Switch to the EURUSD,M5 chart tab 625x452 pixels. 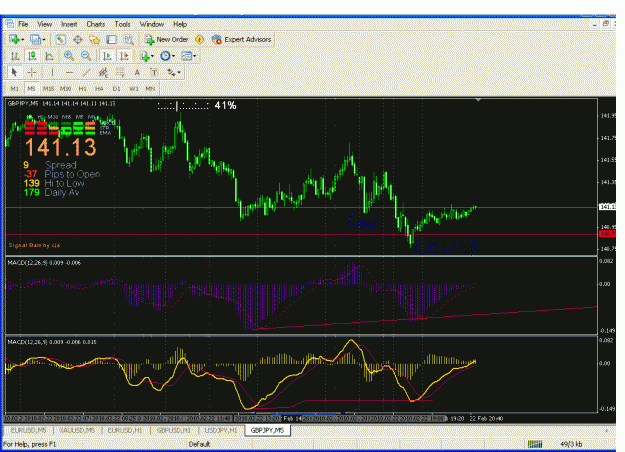pyautogui.click(x=28, y=430)
